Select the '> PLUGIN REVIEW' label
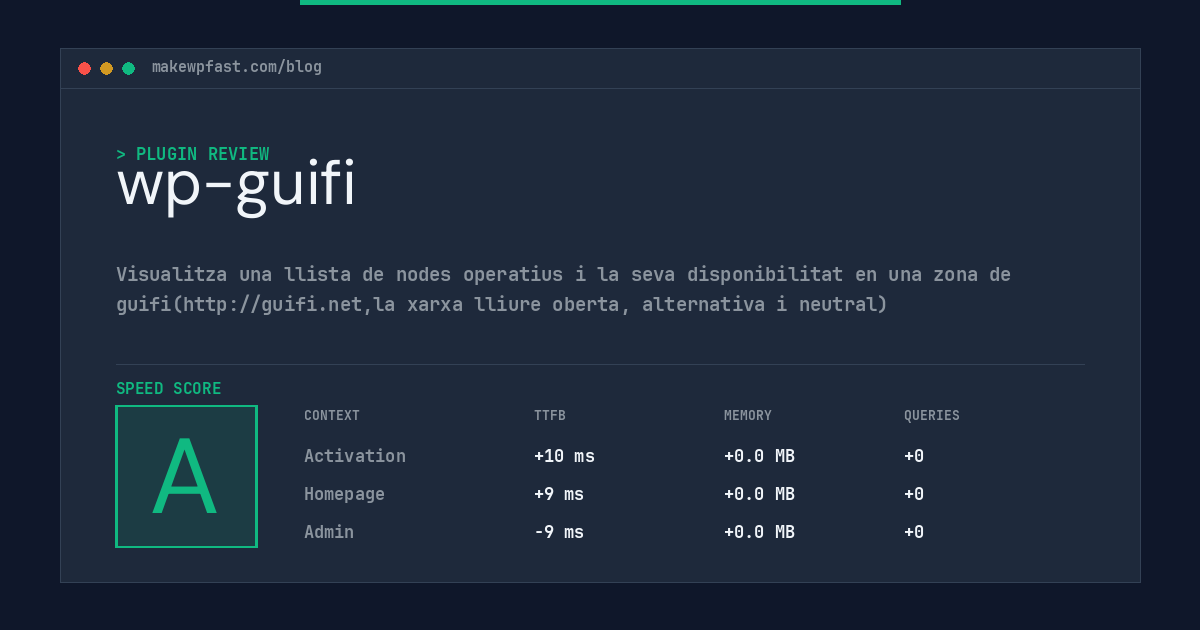The height and width of the screenshot is (630, 1200). (x=193, y=154)
